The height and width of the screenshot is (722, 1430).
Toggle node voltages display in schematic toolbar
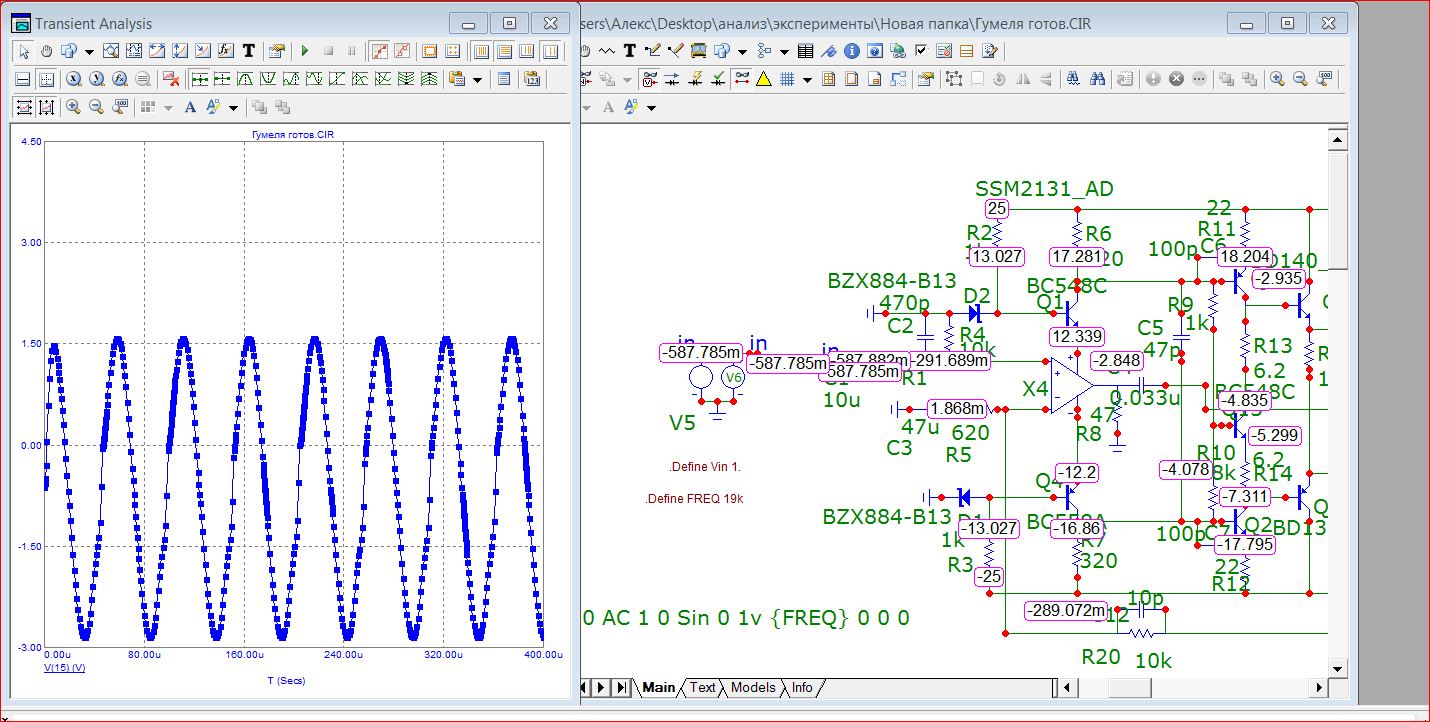point(650,79)
